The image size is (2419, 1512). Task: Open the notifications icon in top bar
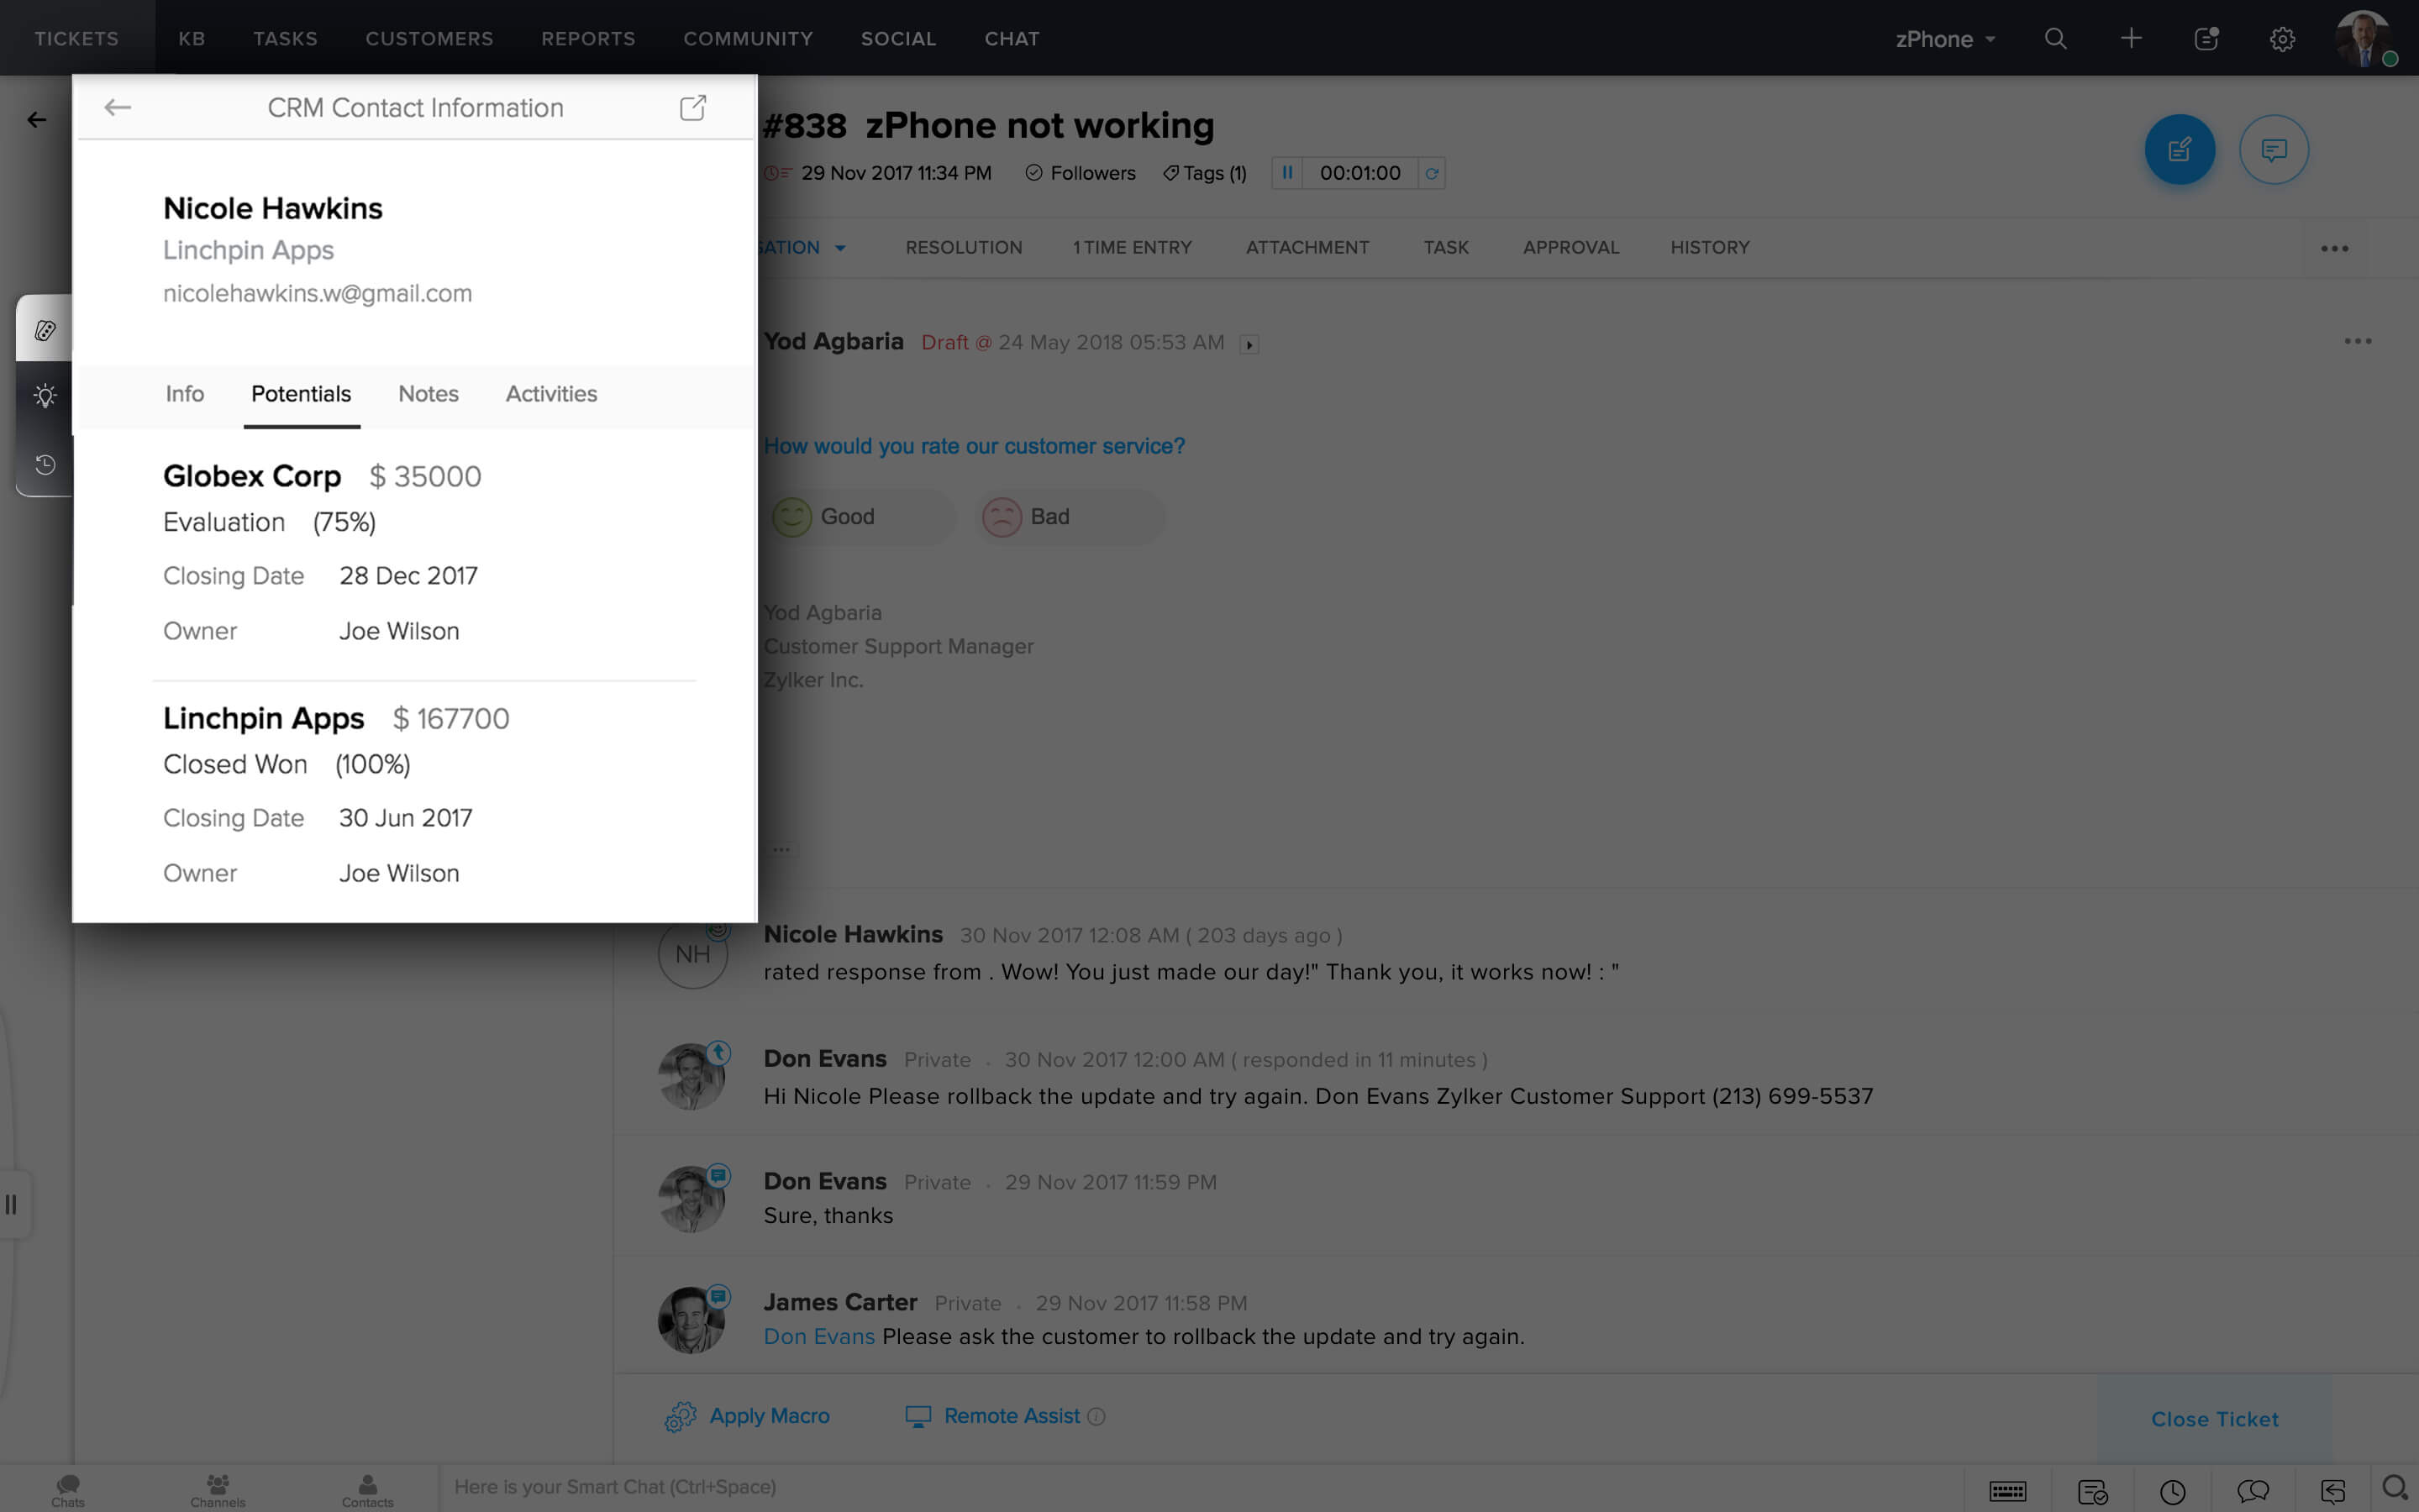[2206, 38]
